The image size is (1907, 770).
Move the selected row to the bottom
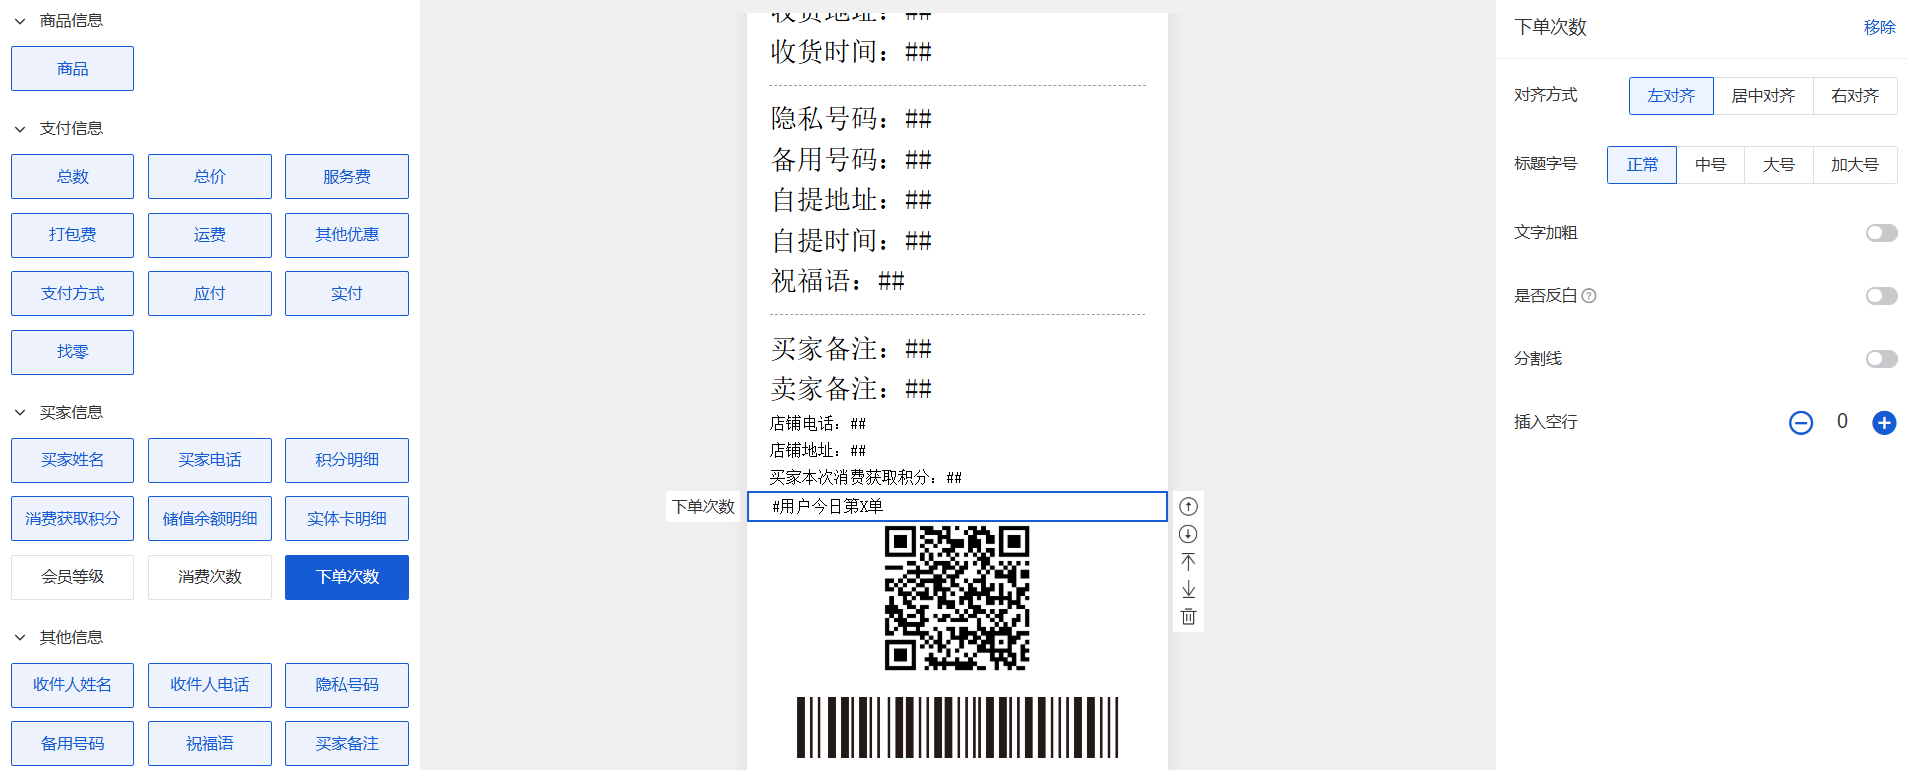pyautogui.click(x=1188, y=589)
